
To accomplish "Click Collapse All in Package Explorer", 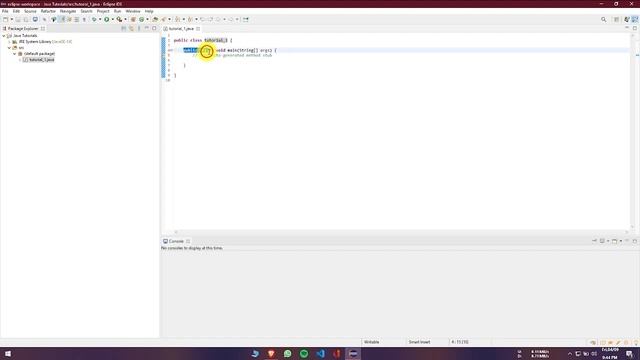I will (x=124, y=29).
